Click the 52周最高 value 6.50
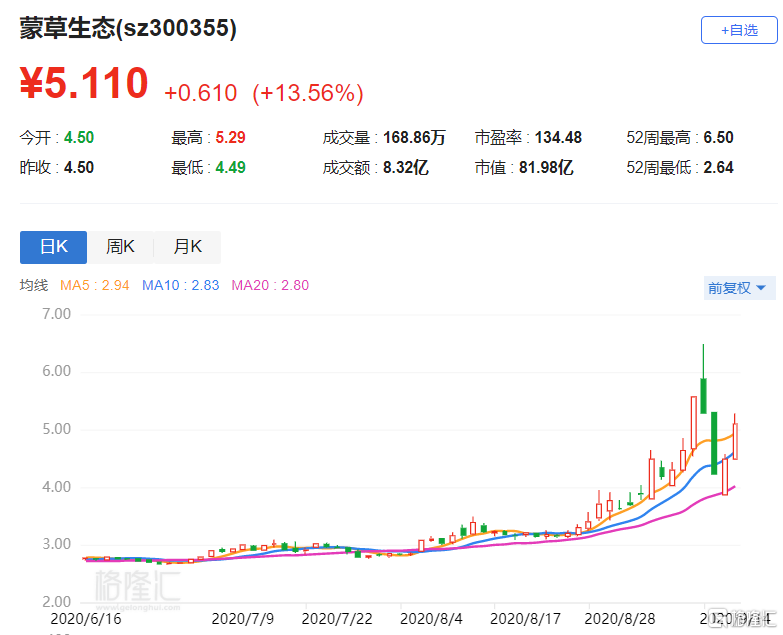Image resolution: width=783 pixels, height=635 pixels. tap(719, 137)
